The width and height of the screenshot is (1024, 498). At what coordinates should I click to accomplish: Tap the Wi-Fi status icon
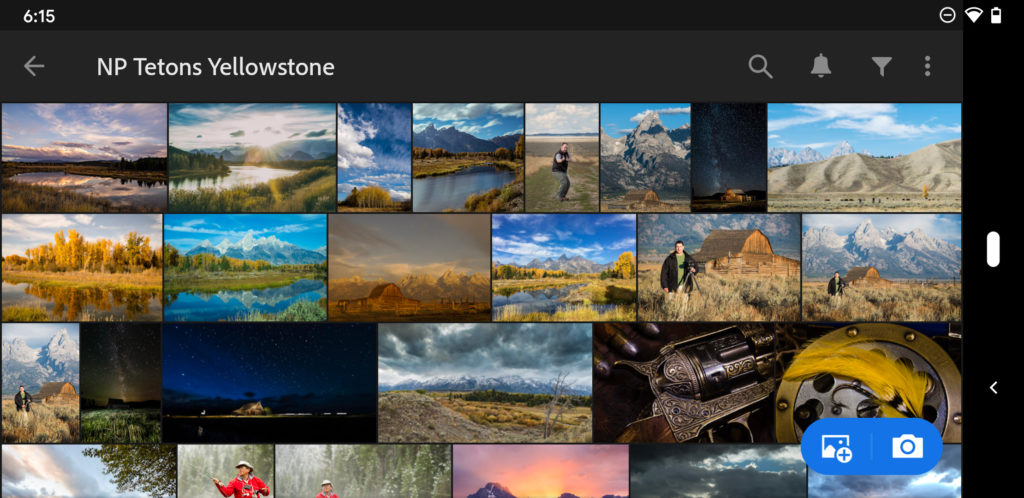pyautogui.click(x=973, y=15)
